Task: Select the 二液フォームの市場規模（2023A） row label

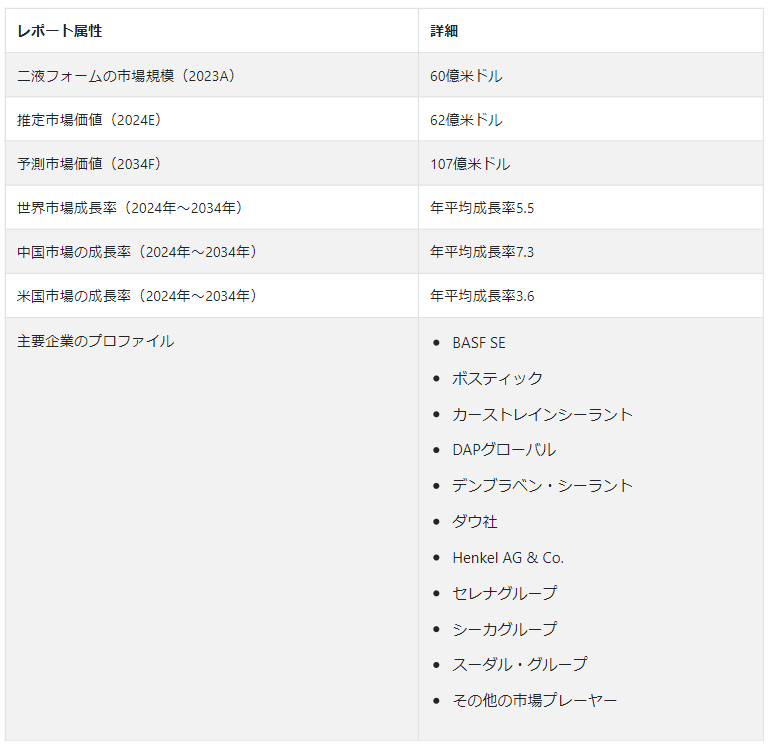Action: (x=127, y=75)
